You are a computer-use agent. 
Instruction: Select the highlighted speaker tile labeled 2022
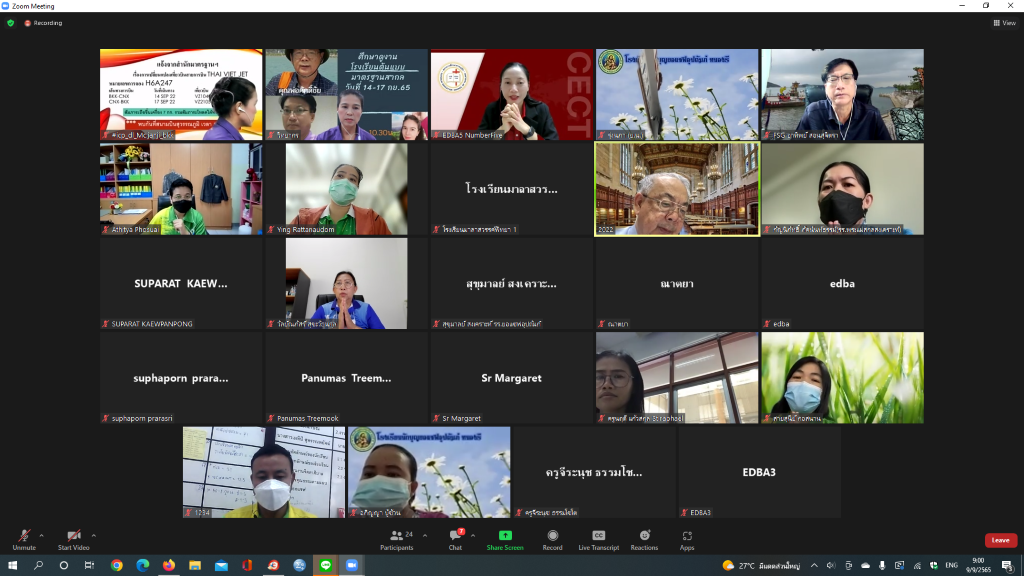pos(677,189)
